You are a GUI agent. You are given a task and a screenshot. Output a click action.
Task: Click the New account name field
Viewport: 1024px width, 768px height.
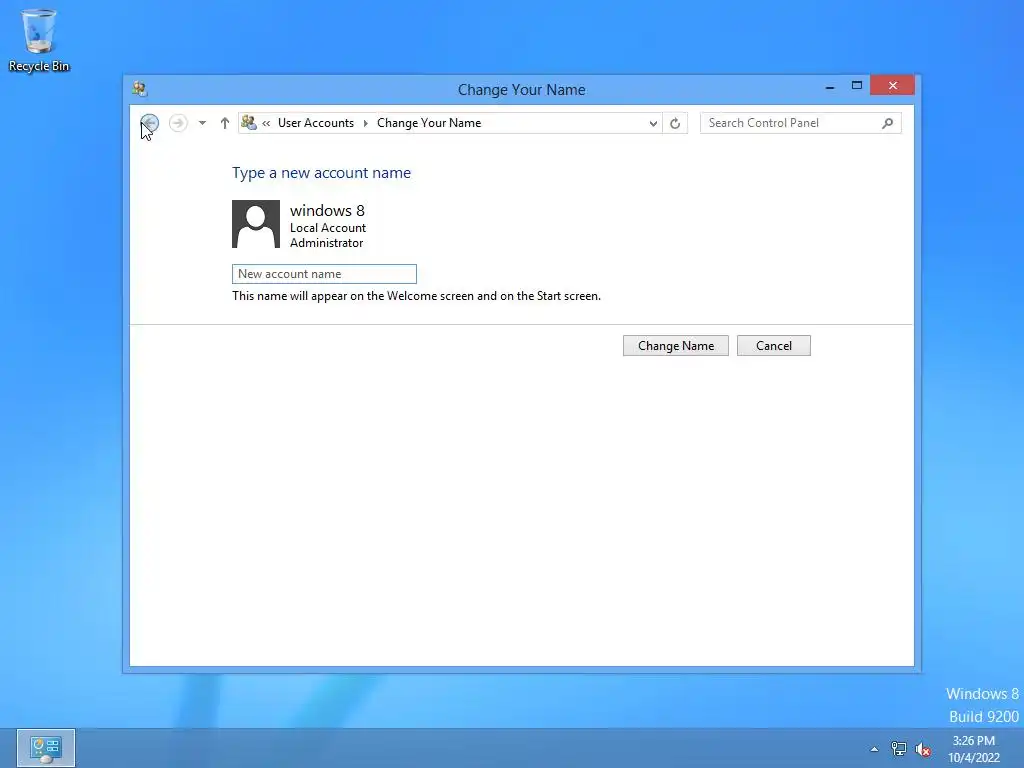coord(324,274)
